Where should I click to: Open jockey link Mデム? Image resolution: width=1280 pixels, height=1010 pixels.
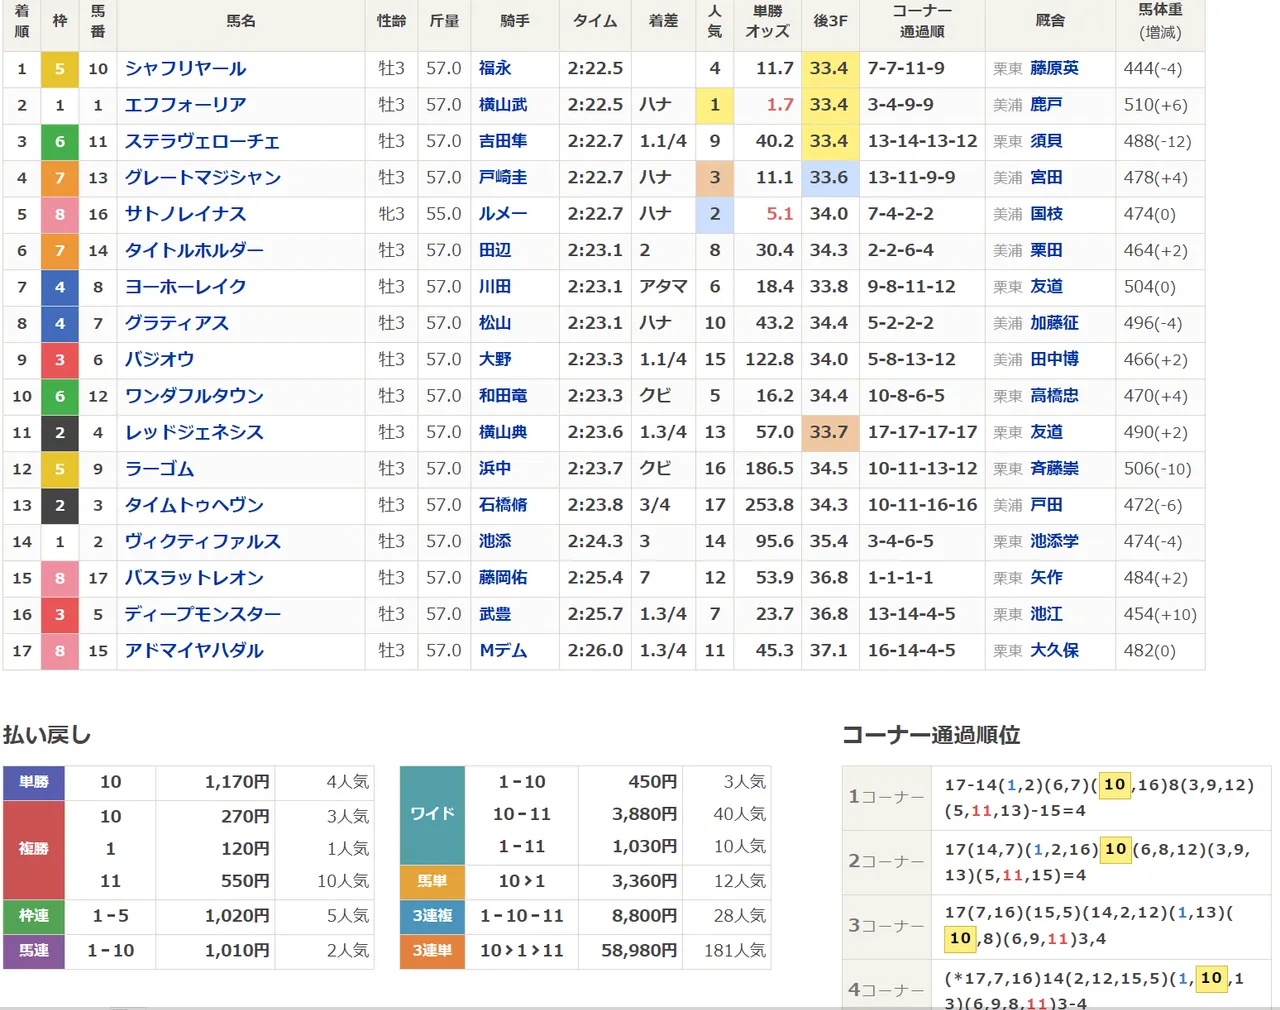pyautogui.click(x=503, y=650)
